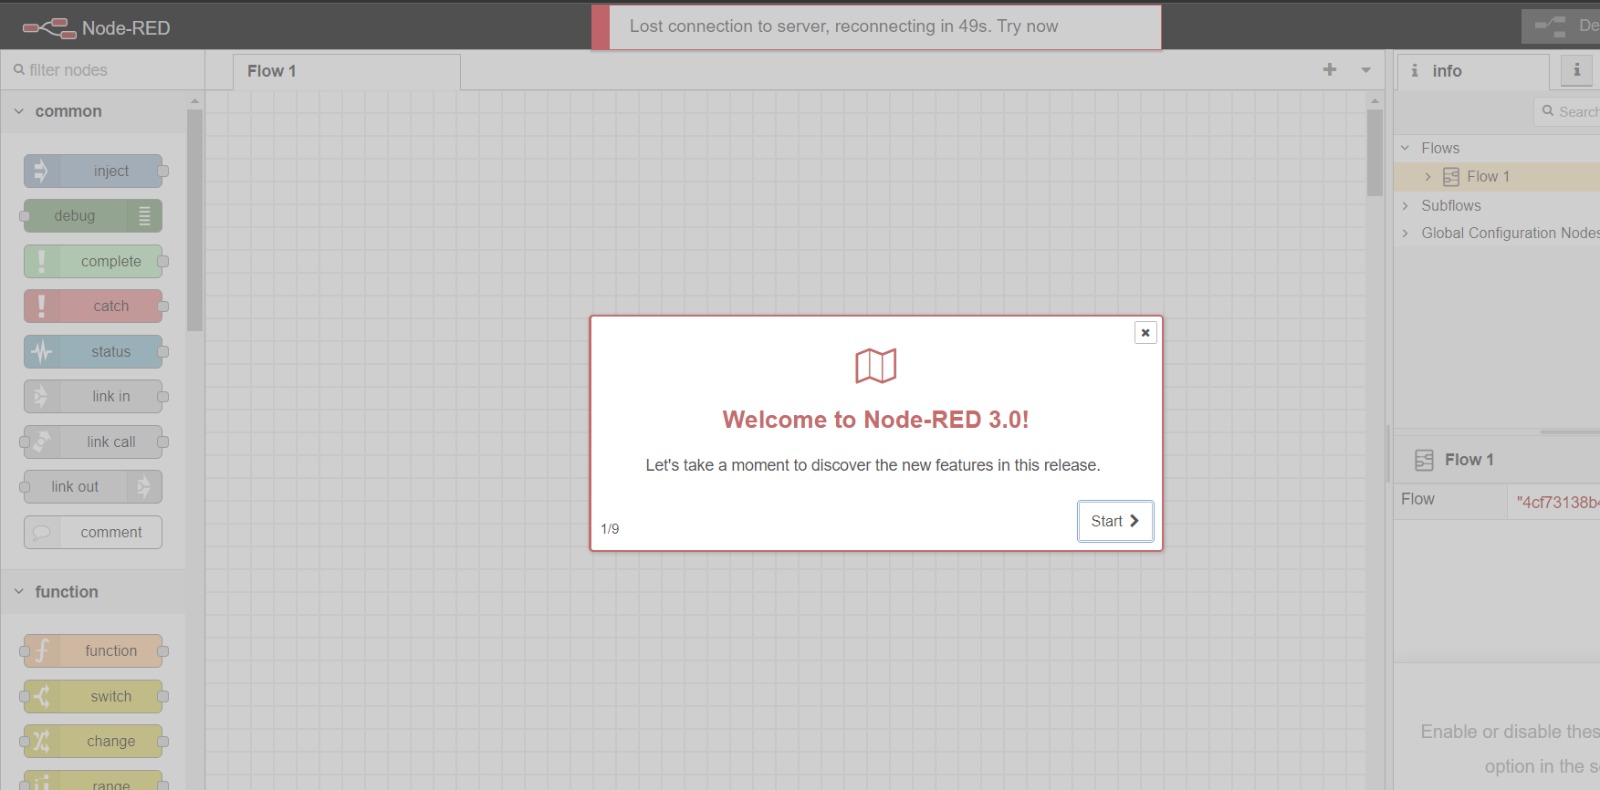Click the map icon in welcome dialog

point(876,366)
